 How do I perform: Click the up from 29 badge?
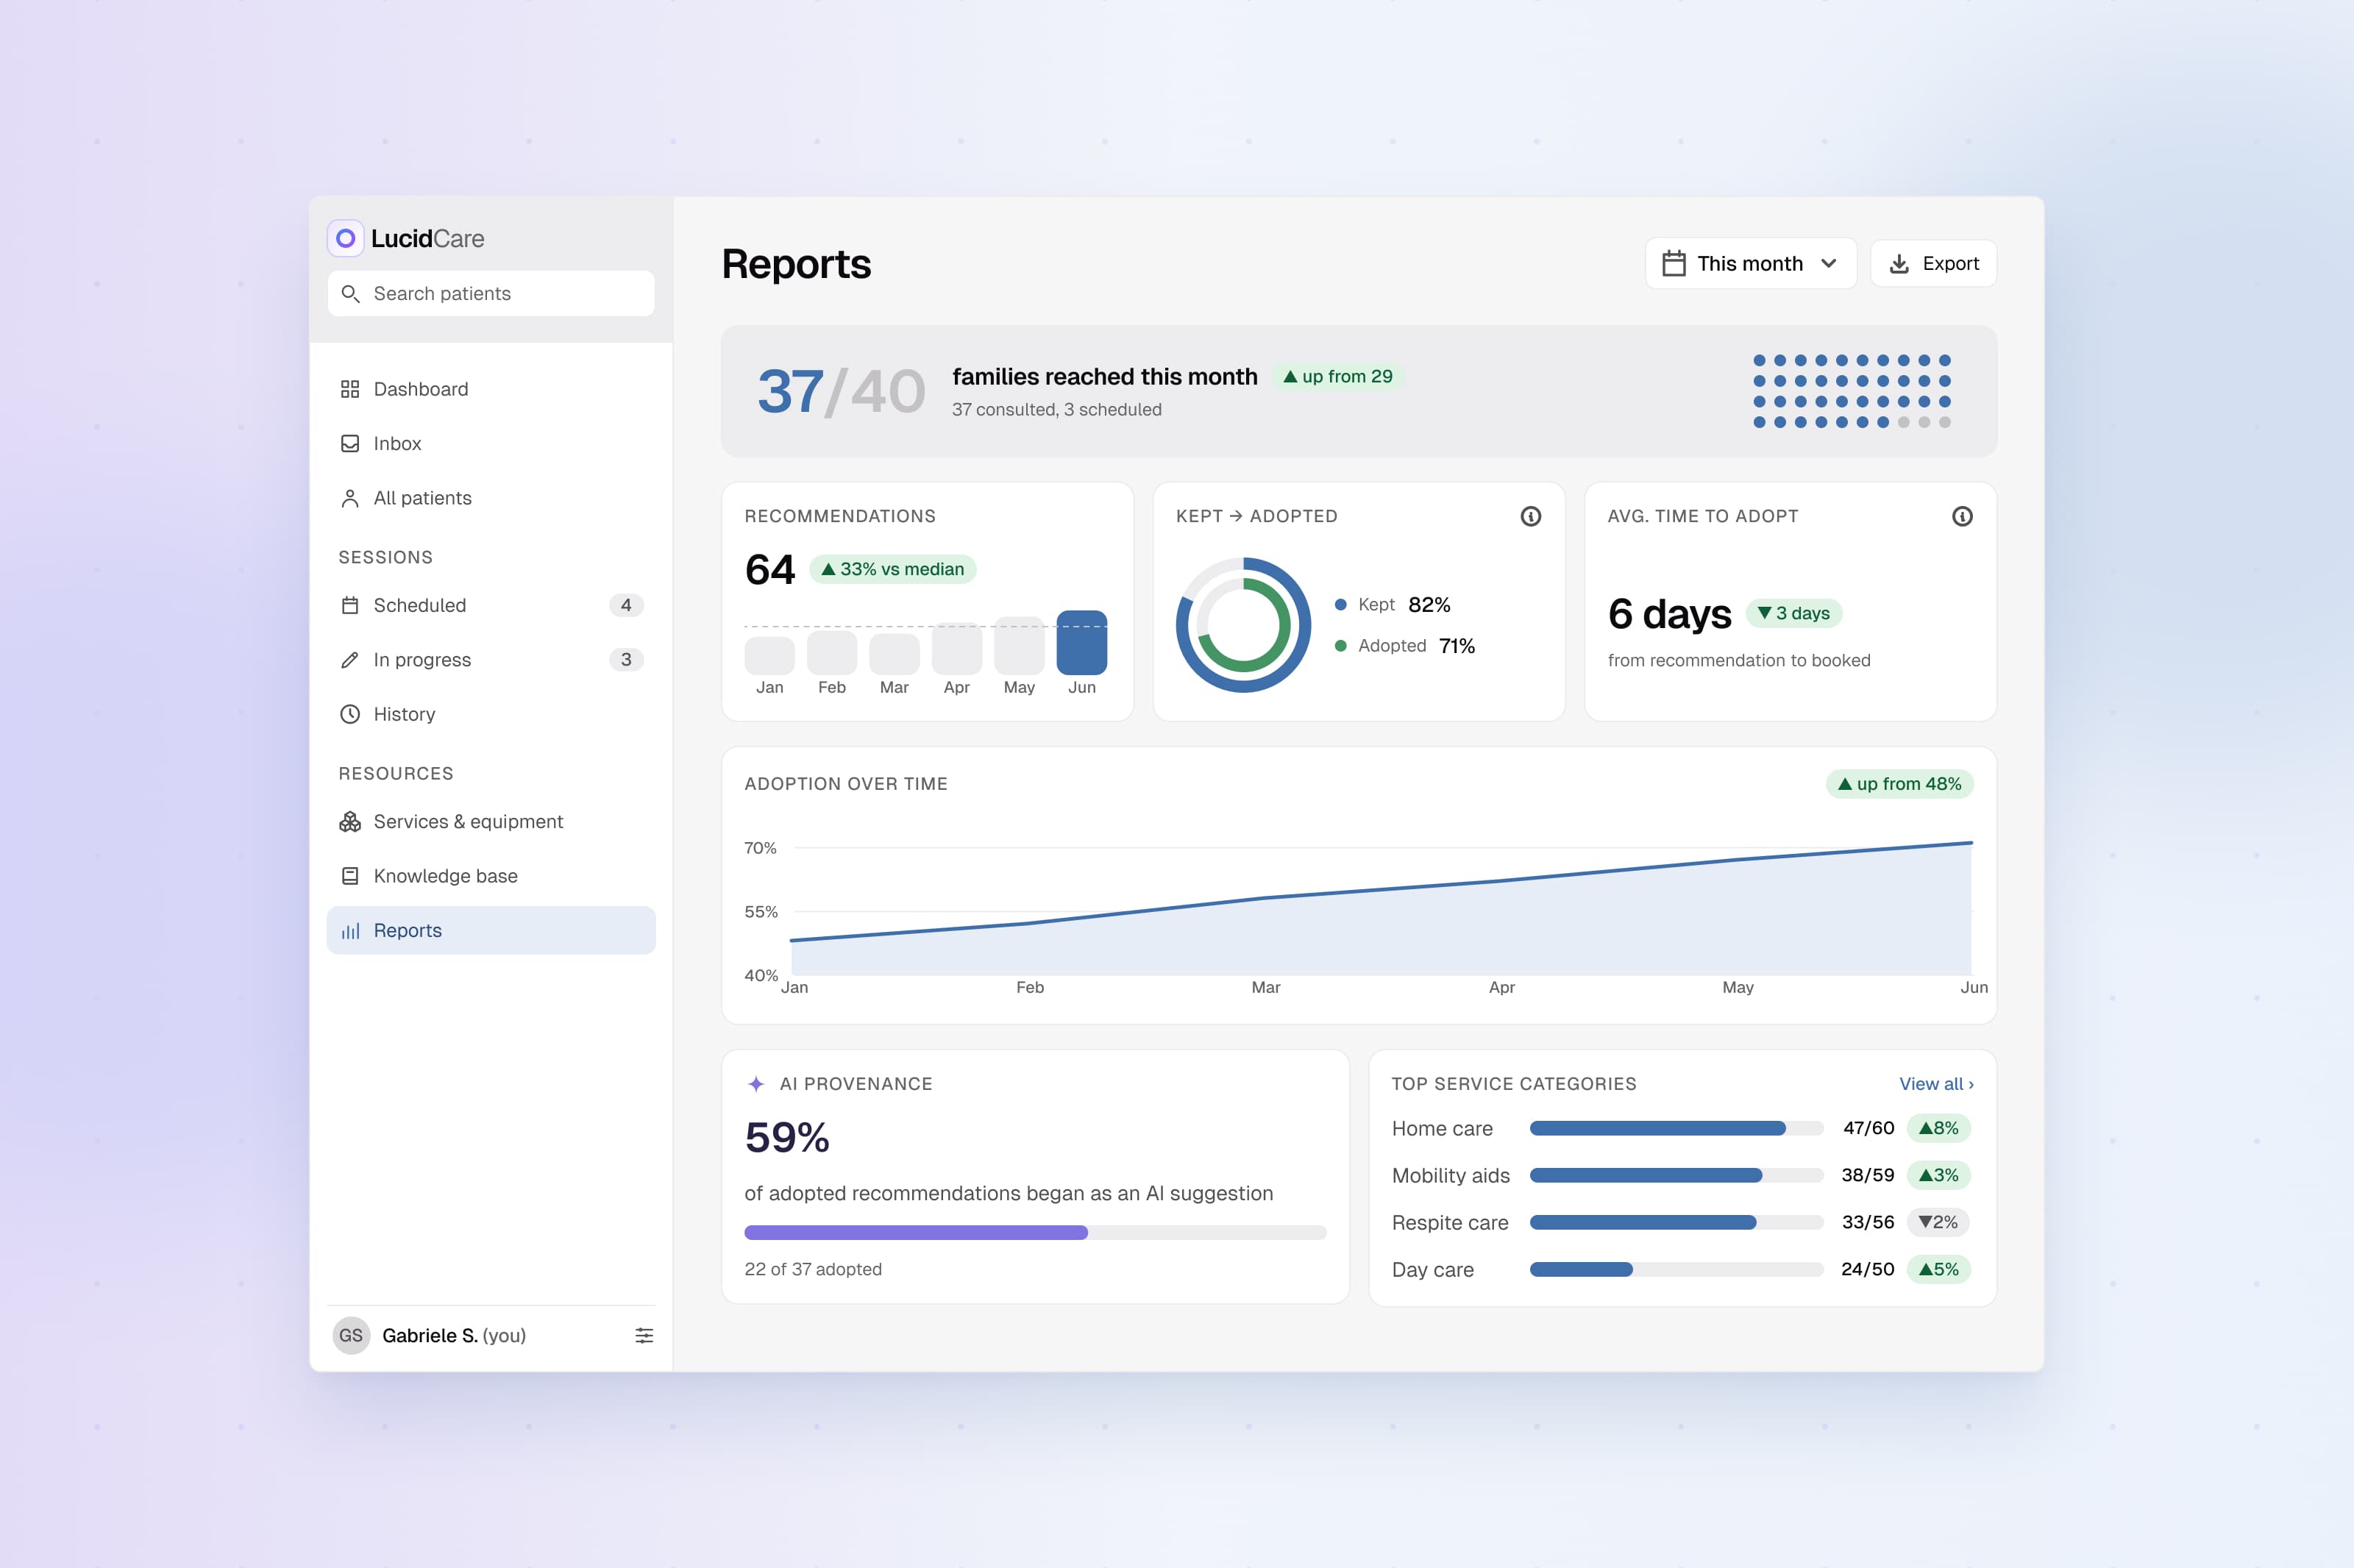pos(1338,377)
